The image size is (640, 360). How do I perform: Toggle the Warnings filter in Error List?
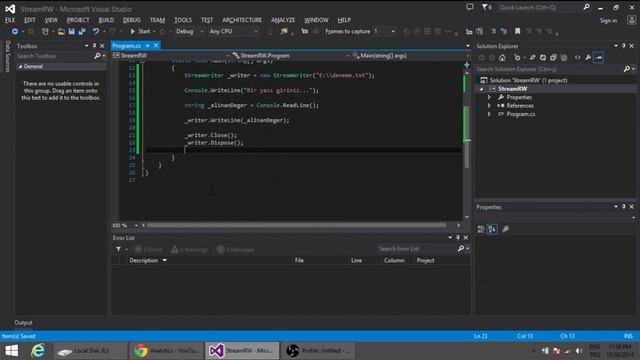point(190,249)
